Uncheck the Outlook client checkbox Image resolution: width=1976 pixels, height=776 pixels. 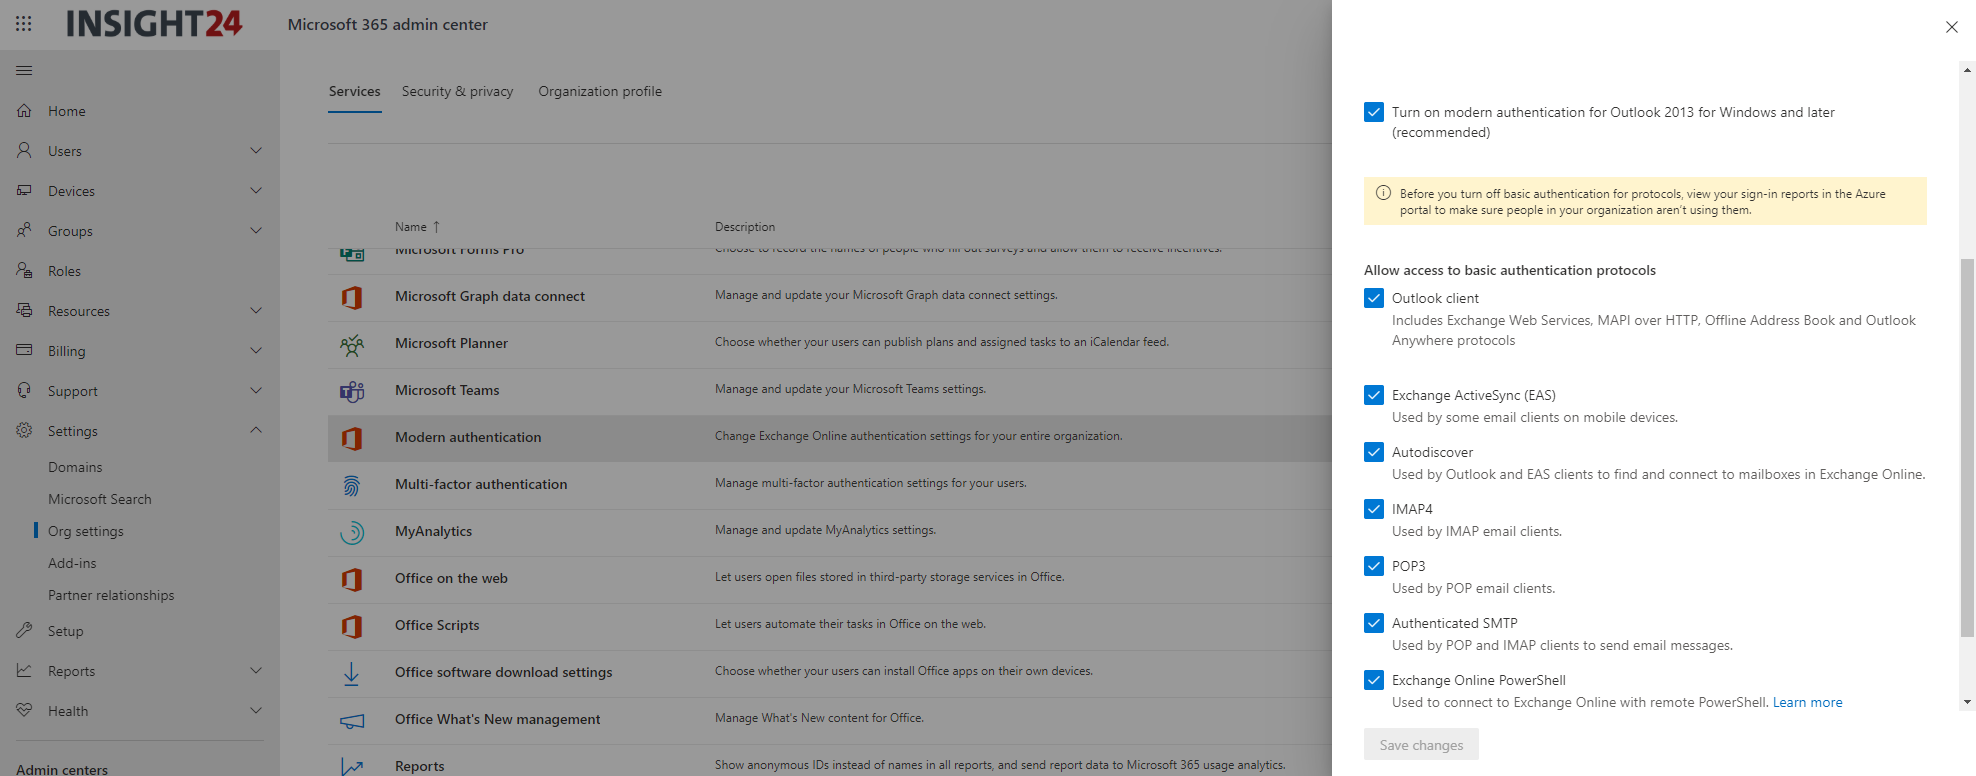click(x=1374, y=298)
